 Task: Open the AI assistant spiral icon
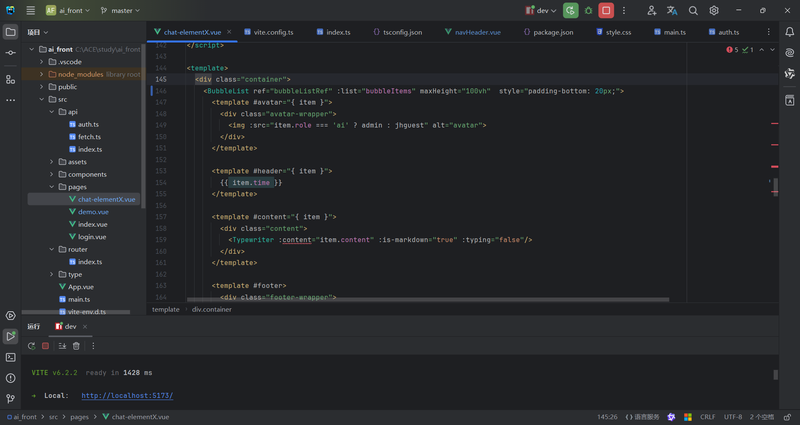789,53
